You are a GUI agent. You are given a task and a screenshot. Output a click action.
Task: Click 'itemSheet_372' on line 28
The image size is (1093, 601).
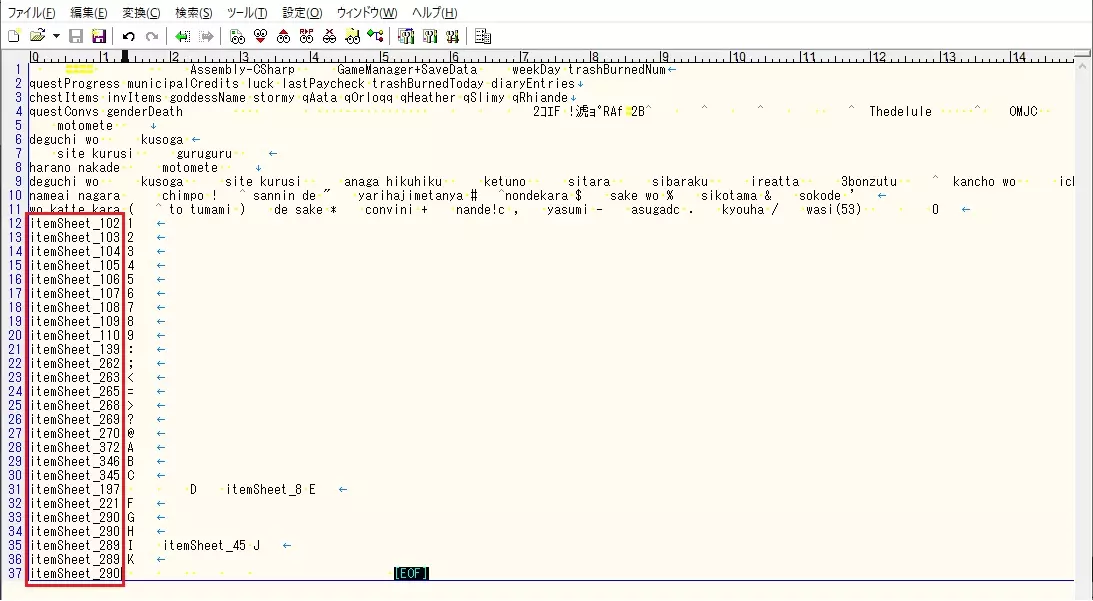(x=75, y=447)
